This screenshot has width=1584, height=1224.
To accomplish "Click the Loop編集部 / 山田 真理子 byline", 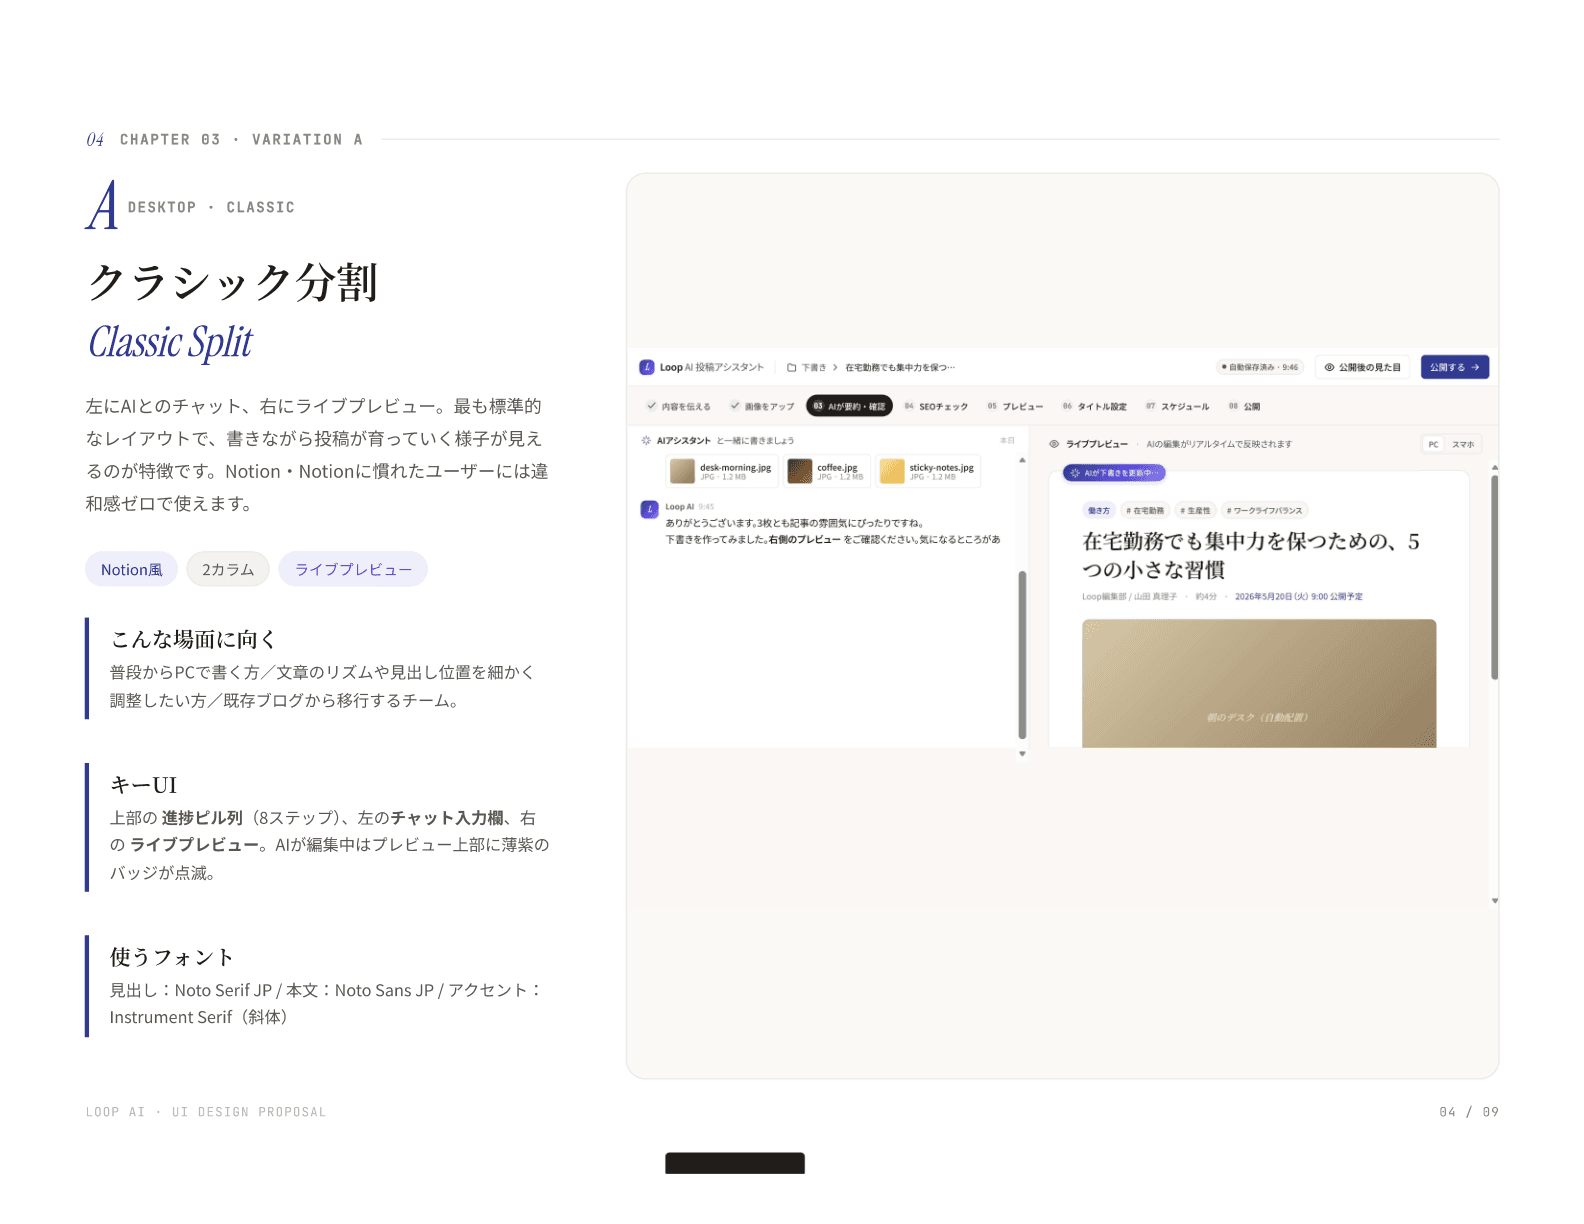I will (1129, 596).
